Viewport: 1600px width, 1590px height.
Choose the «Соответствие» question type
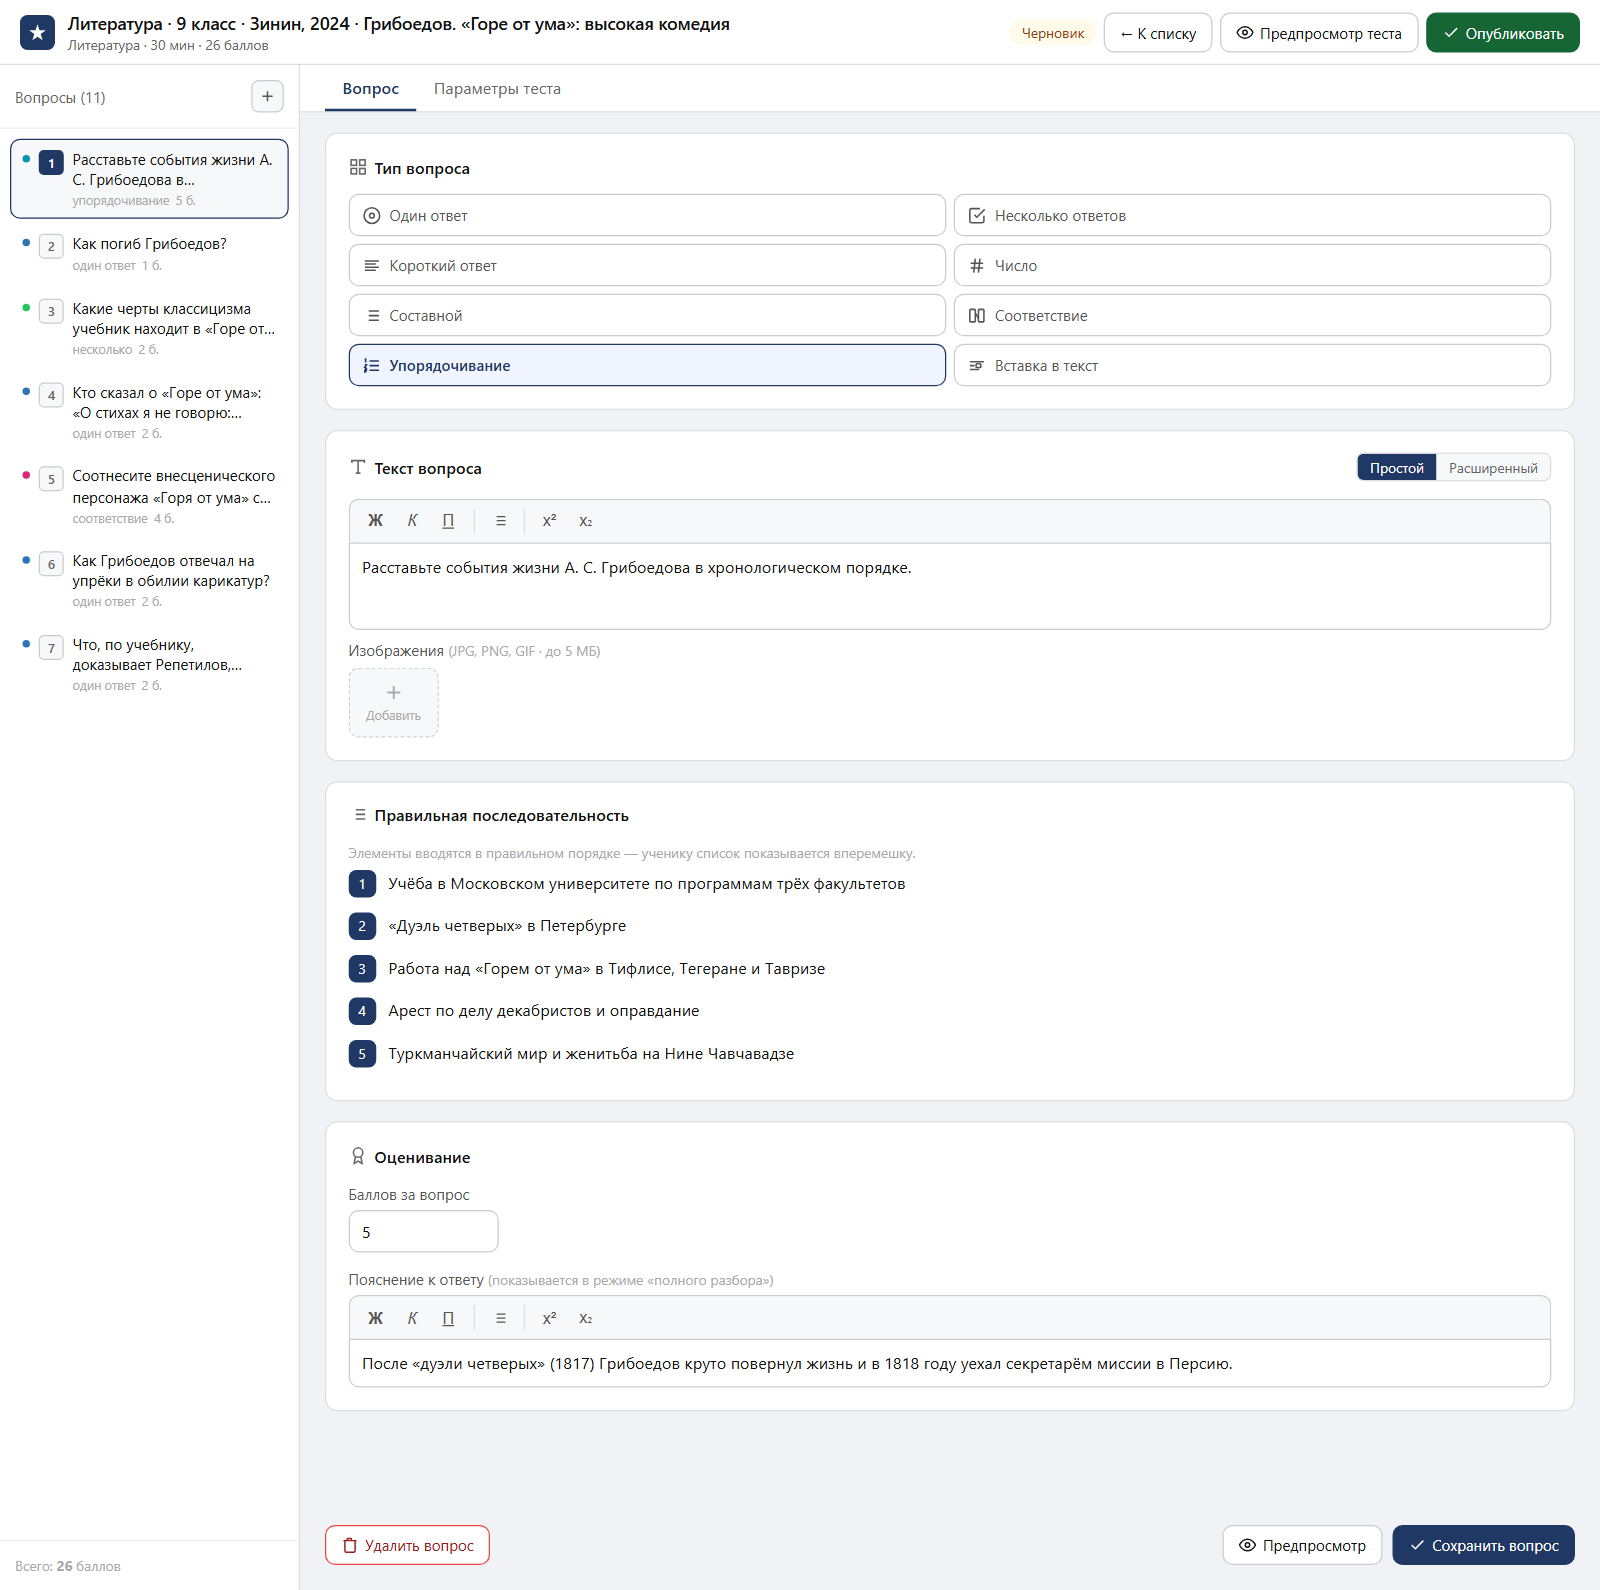[1252, 315]
